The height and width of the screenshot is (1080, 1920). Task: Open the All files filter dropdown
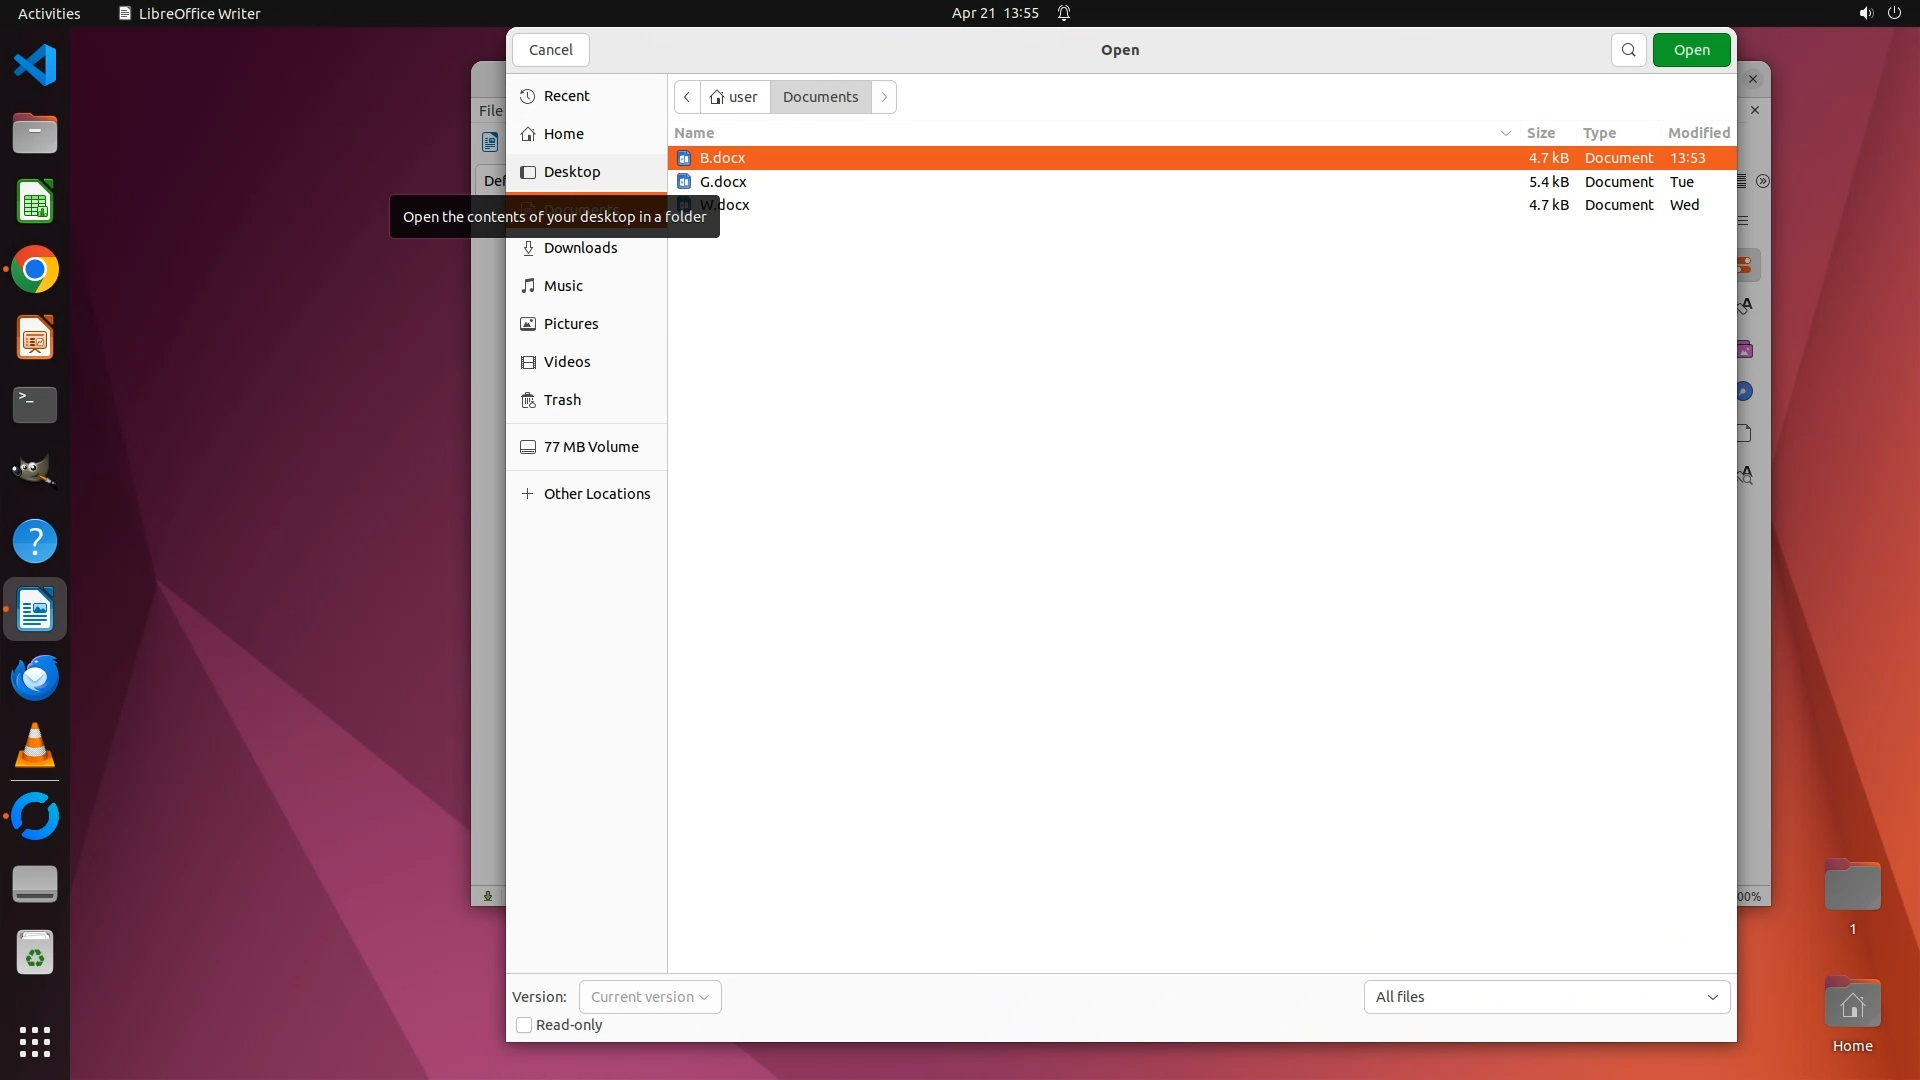tap(1546, 997)
